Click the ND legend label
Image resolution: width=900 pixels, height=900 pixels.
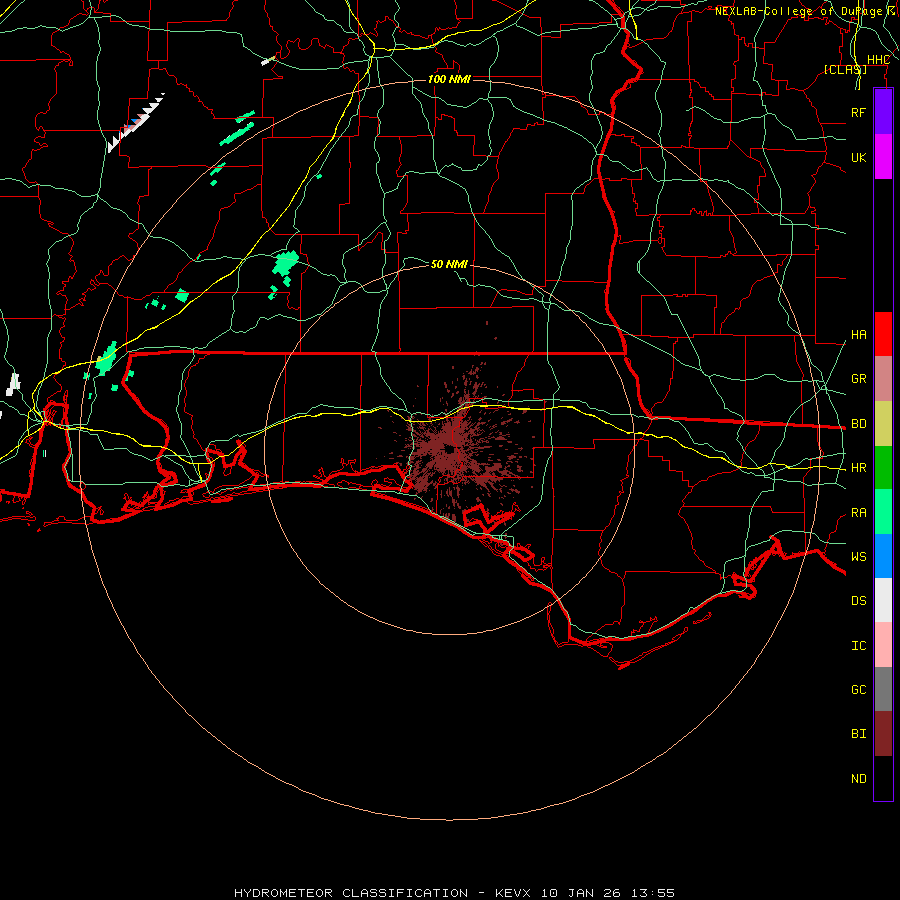pos(858,779)
